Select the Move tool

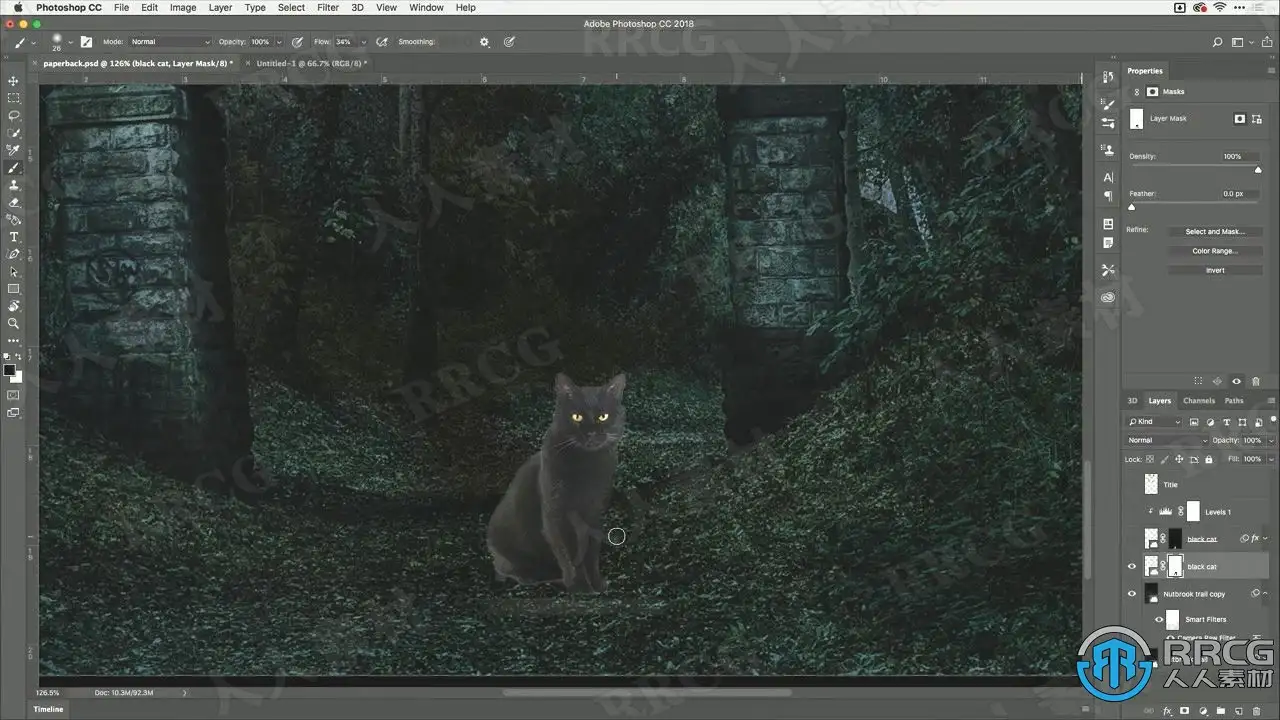14,81
